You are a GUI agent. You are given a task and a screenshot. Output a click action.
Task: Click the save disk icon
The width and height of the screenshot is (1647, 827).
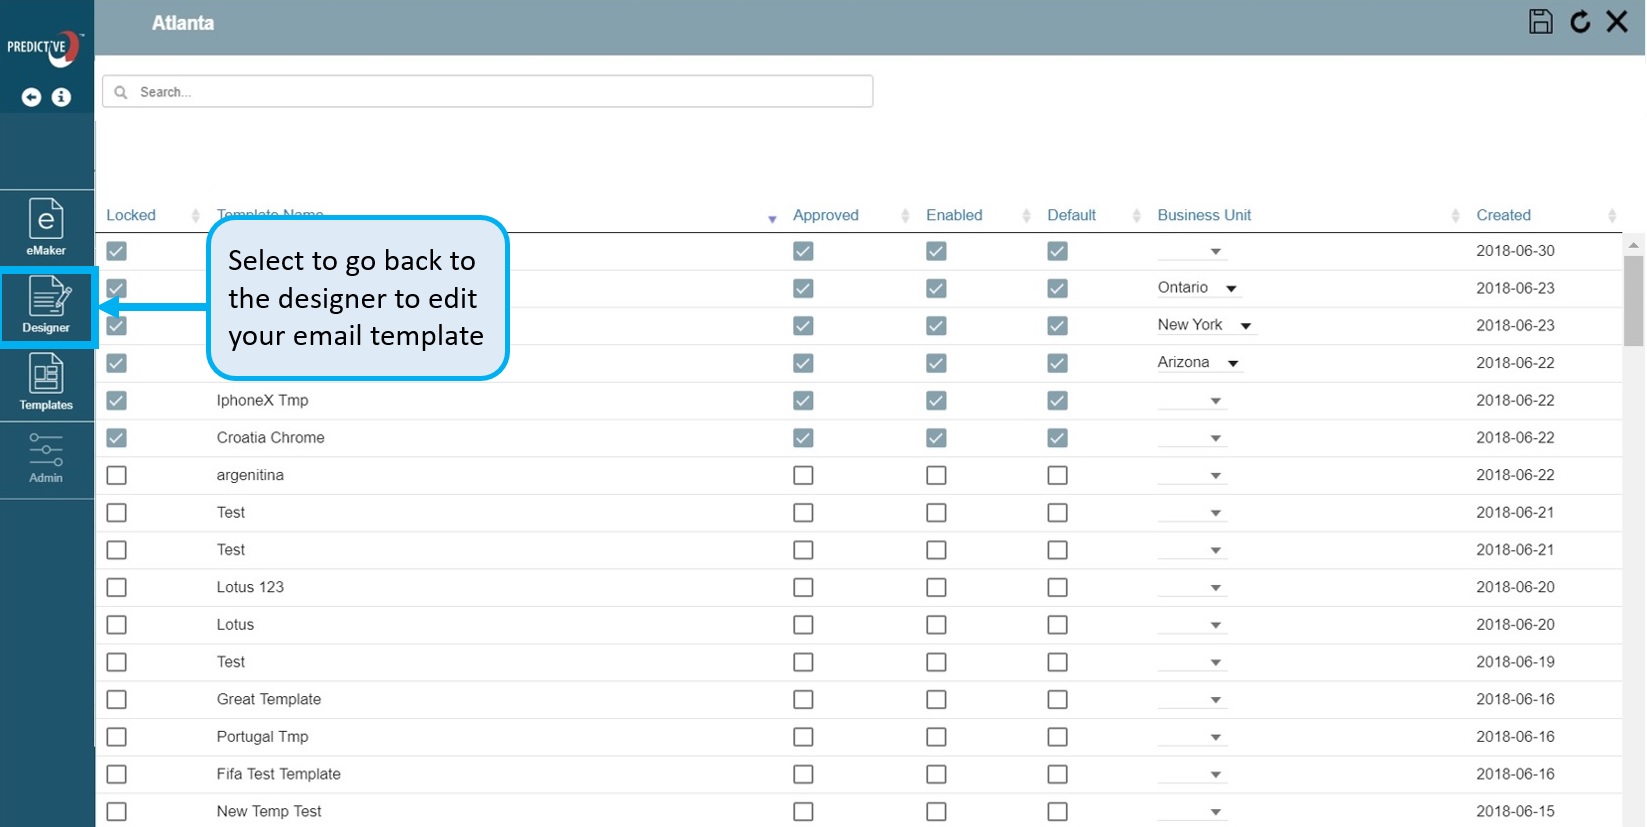[x=1540, y=22]
